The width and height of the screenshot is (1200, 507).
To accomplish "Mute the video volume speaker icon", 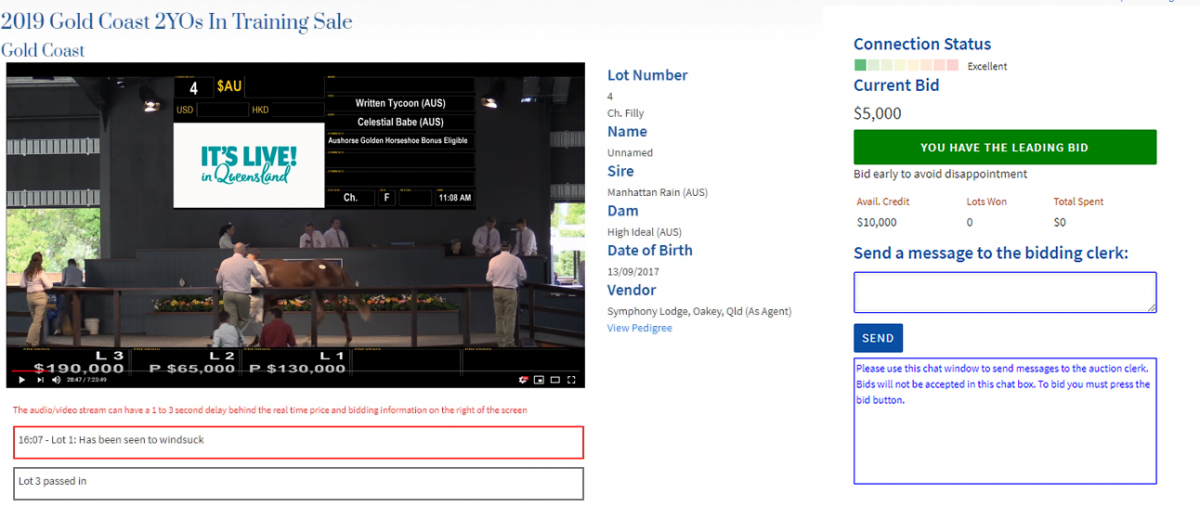I will point(56,380).
